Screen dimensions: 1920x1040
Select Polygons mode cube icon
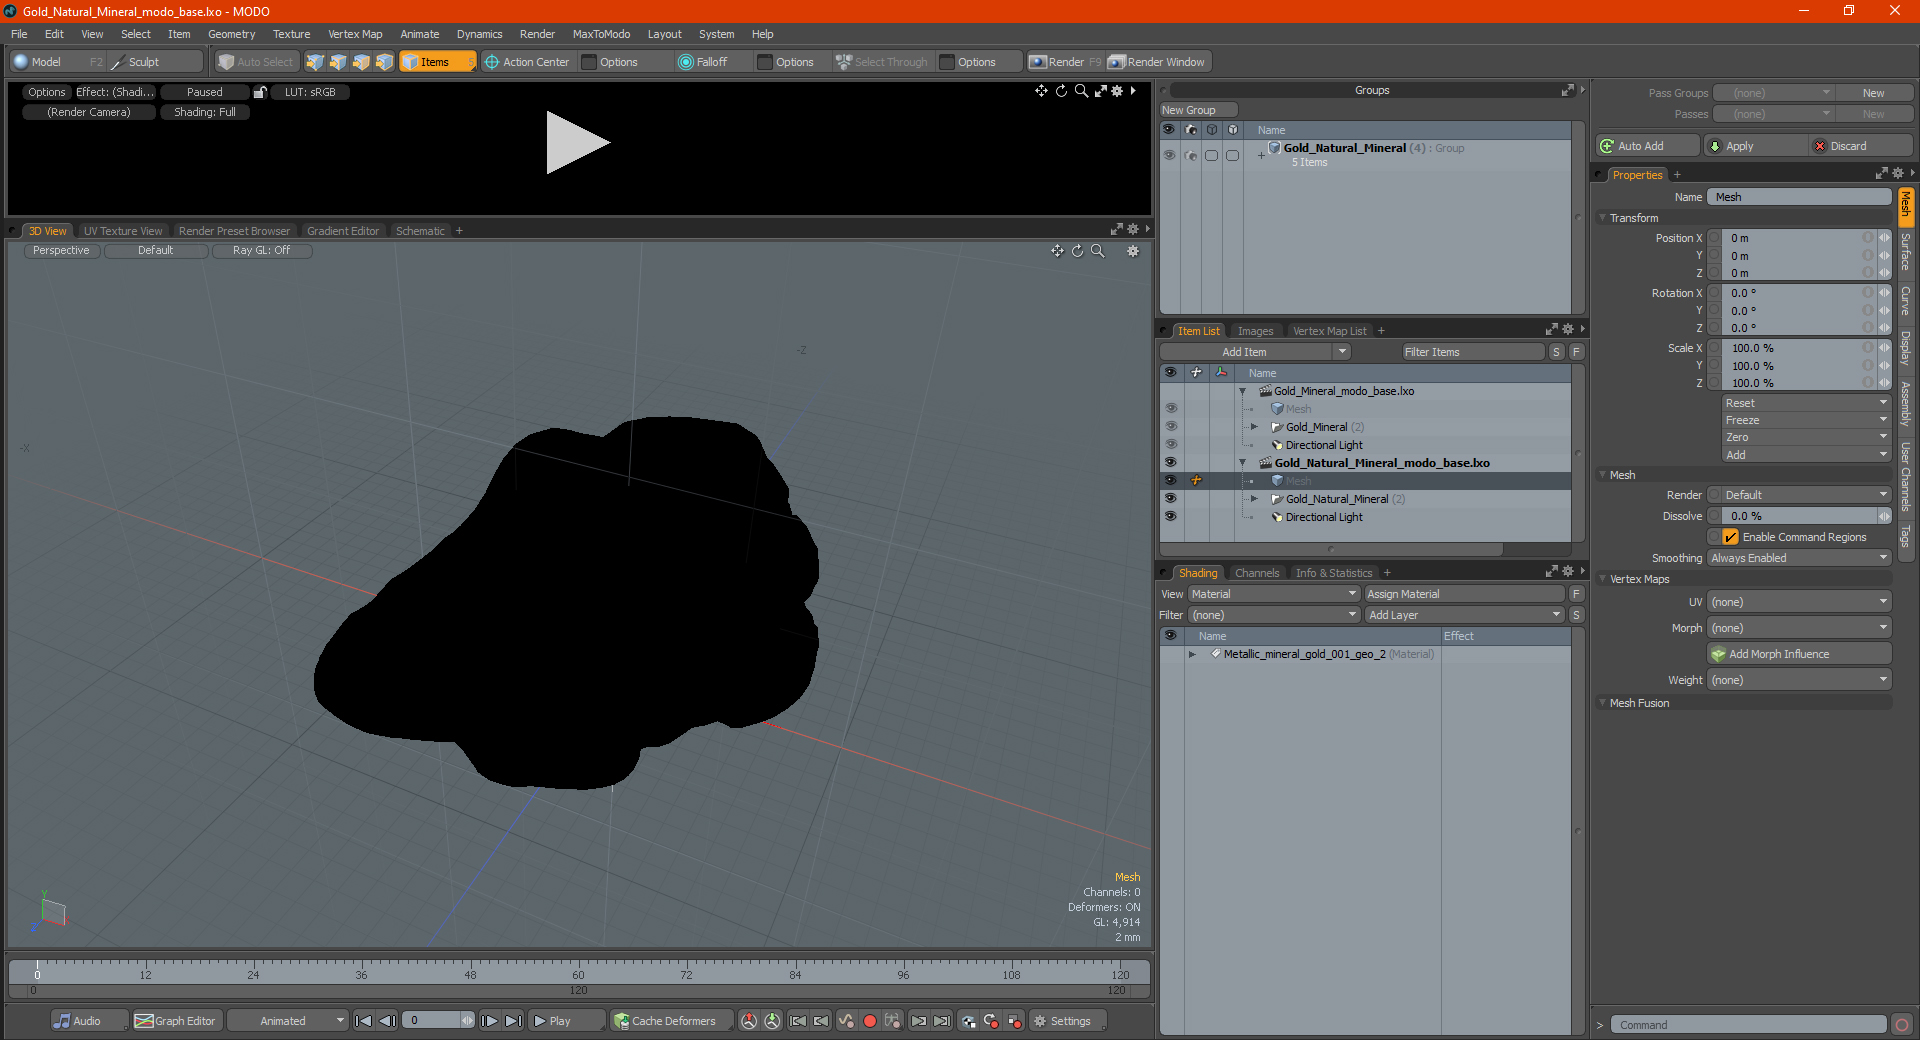click(361, 62)
